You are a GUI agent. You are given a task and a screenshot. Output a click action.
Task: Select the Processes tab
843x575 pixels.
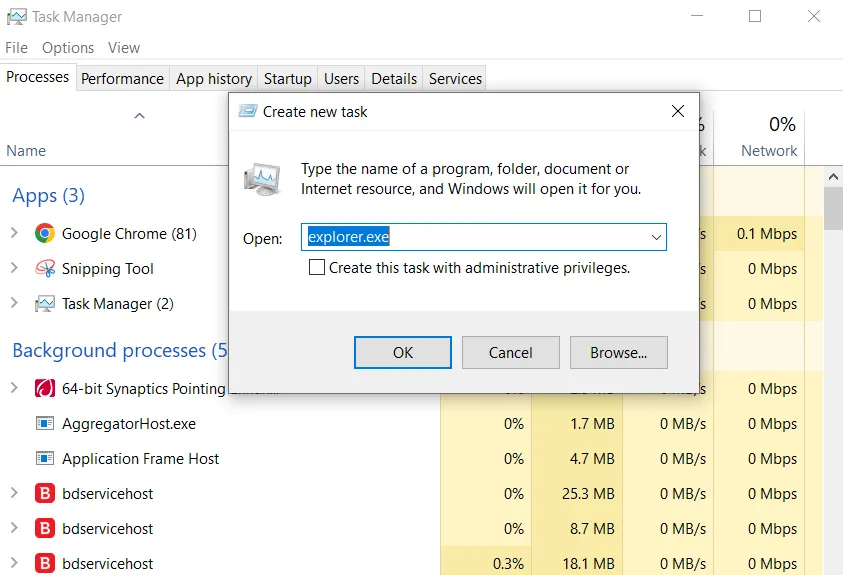38,77
